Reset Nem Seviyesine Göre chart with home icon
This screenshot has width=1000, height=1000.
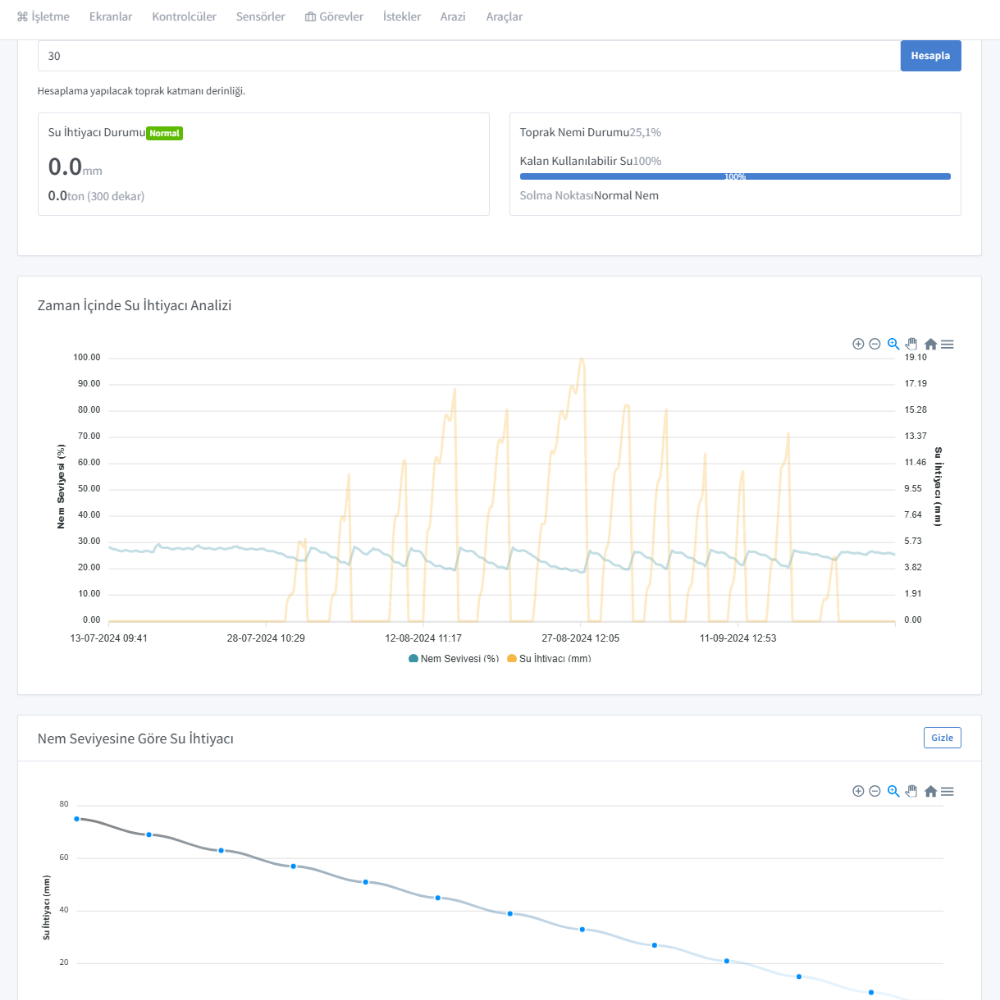930,791
